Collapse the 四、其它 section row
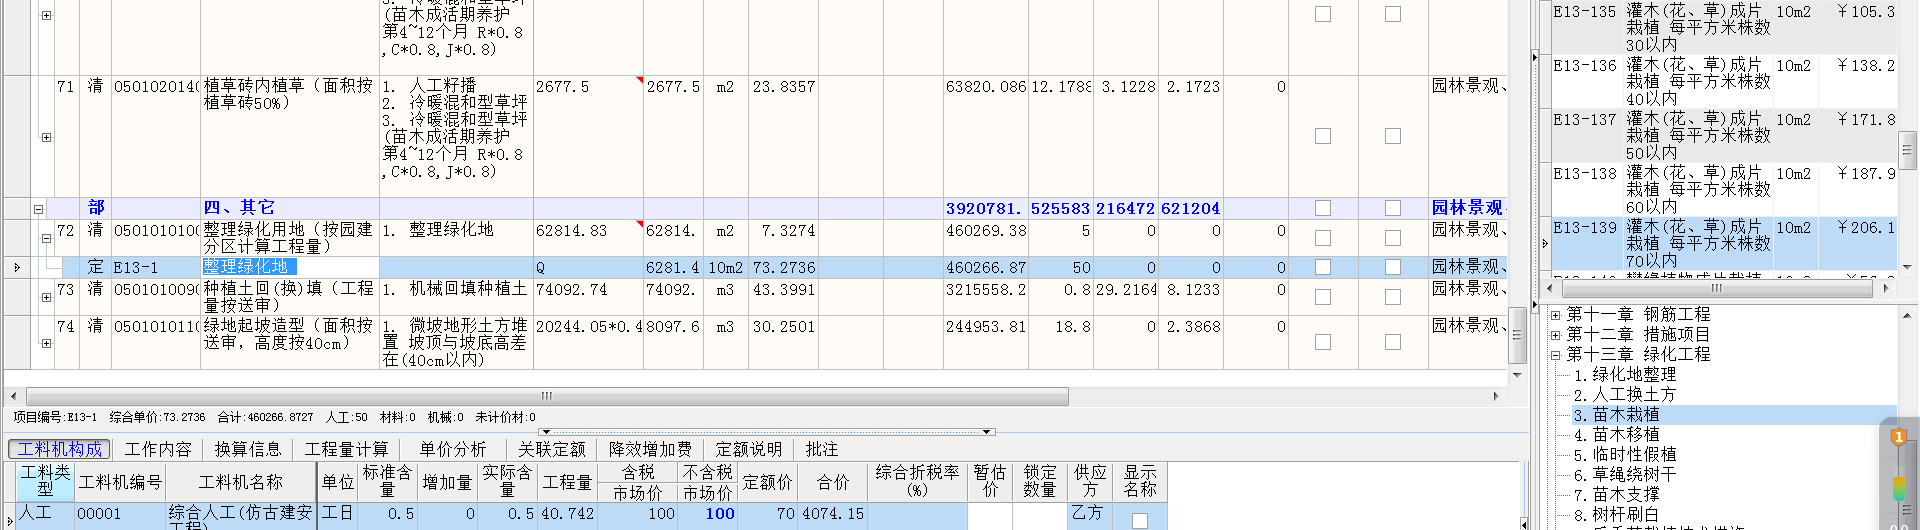 pos(39,209)
